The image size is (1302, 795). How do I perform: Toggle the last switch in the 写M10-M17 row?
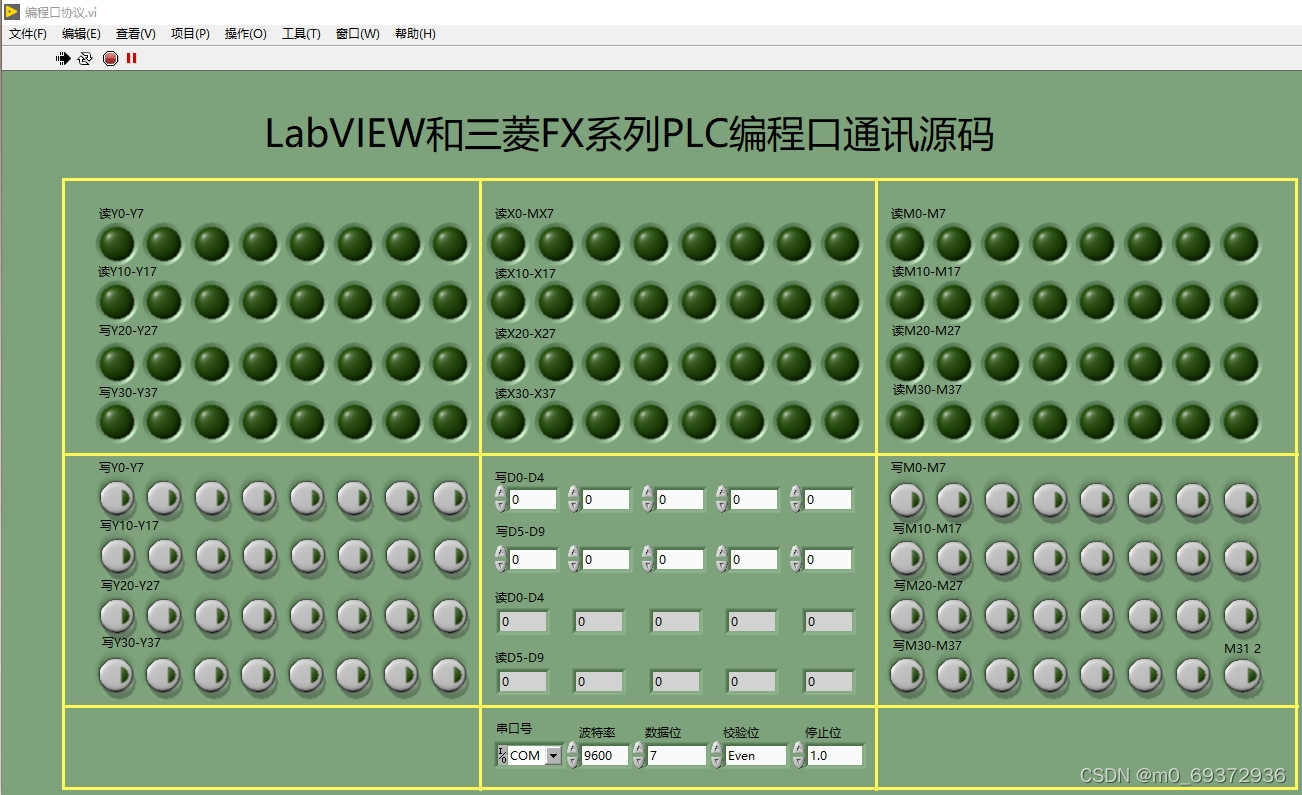pyautogui.click(x=1241, y=557)
